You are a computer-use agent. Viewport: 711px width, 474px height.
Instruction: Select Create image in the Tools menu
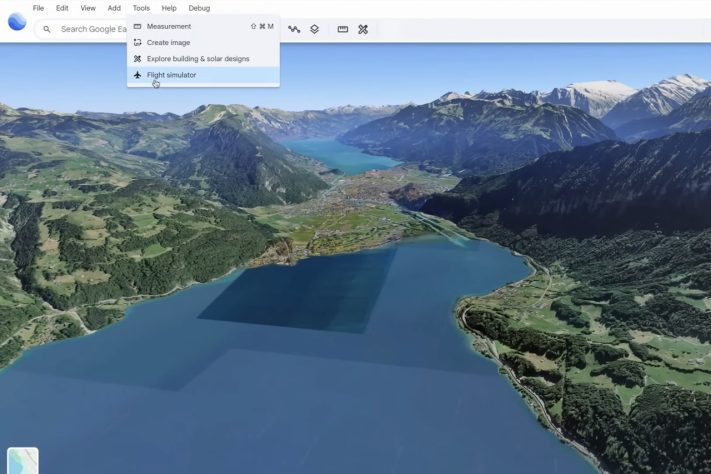coord(203,43)
